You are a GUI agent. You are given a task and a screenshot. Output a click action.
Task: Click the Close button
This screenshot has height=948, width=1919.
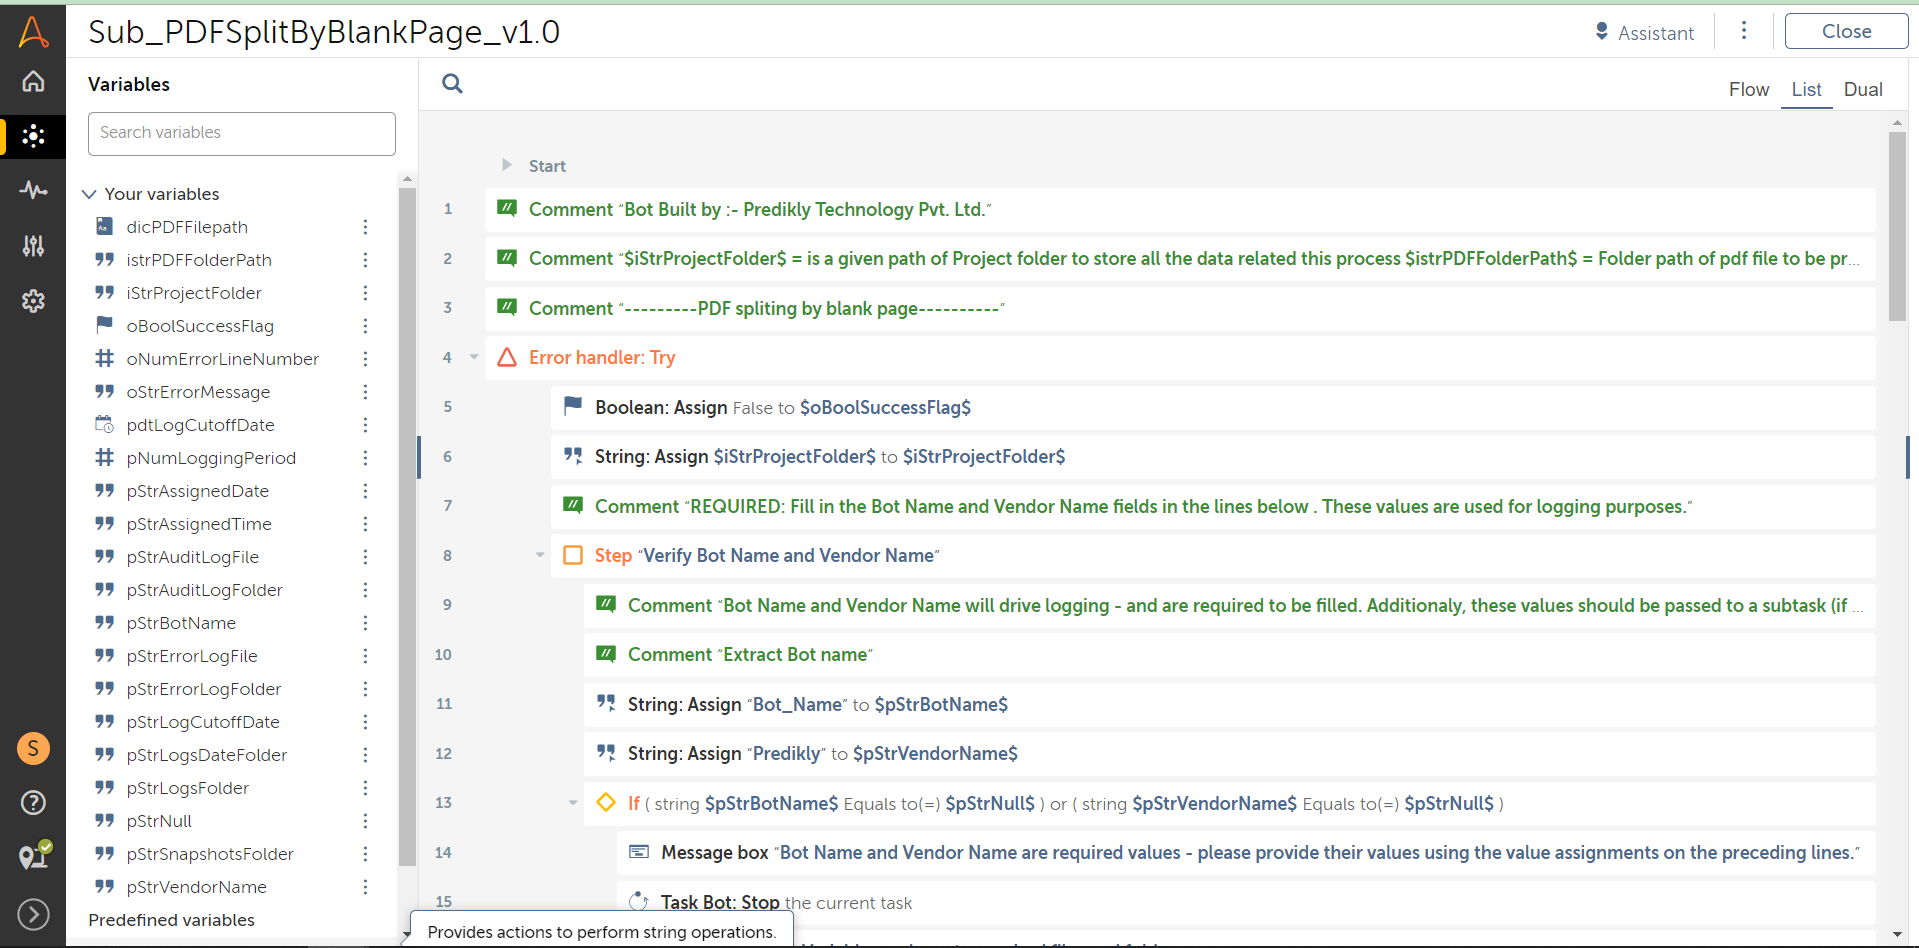point(1845,31)
